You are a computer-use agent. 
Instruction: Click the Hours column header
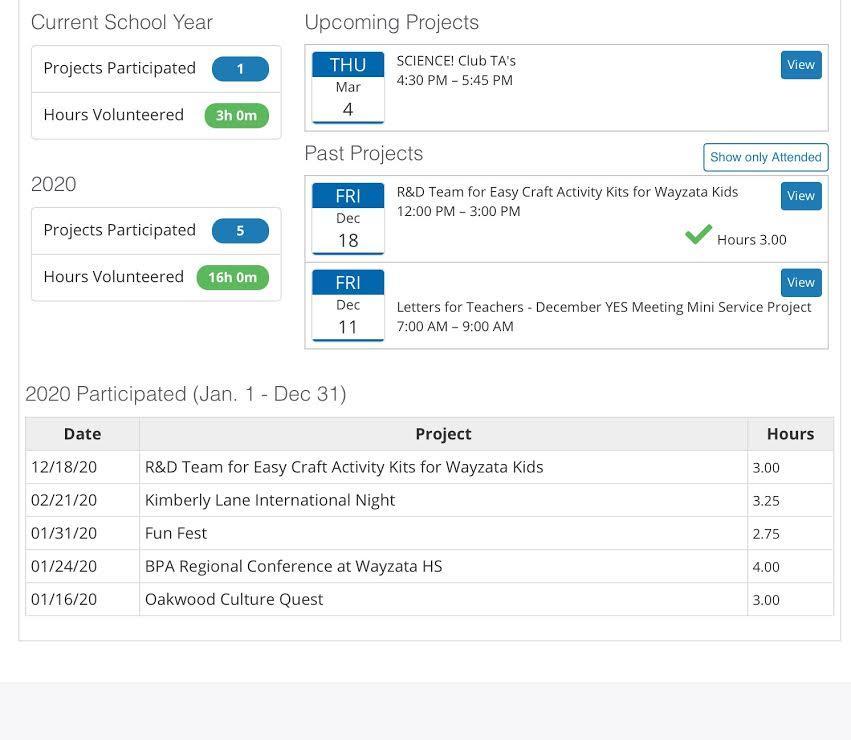point(790,434)
